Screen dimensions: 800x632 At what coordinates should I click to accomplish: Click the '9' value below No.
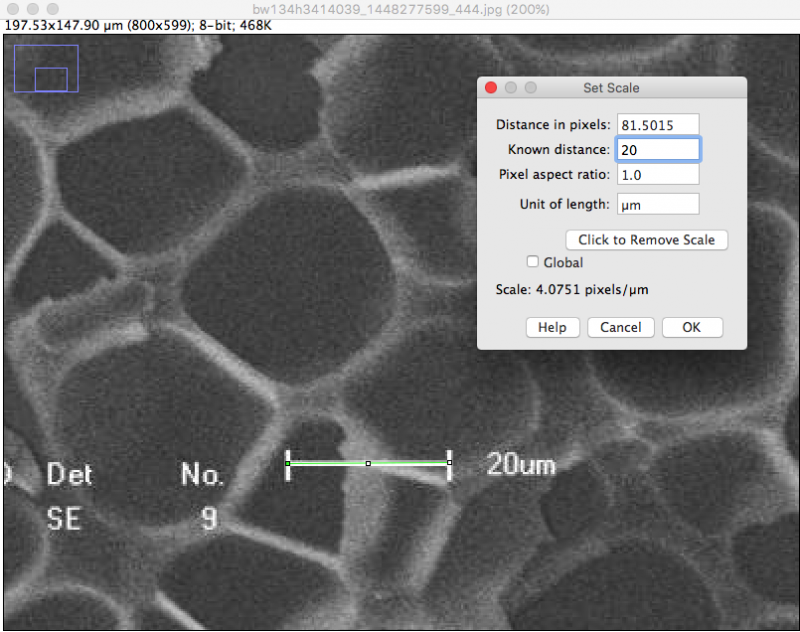click(x=209, y=519)
